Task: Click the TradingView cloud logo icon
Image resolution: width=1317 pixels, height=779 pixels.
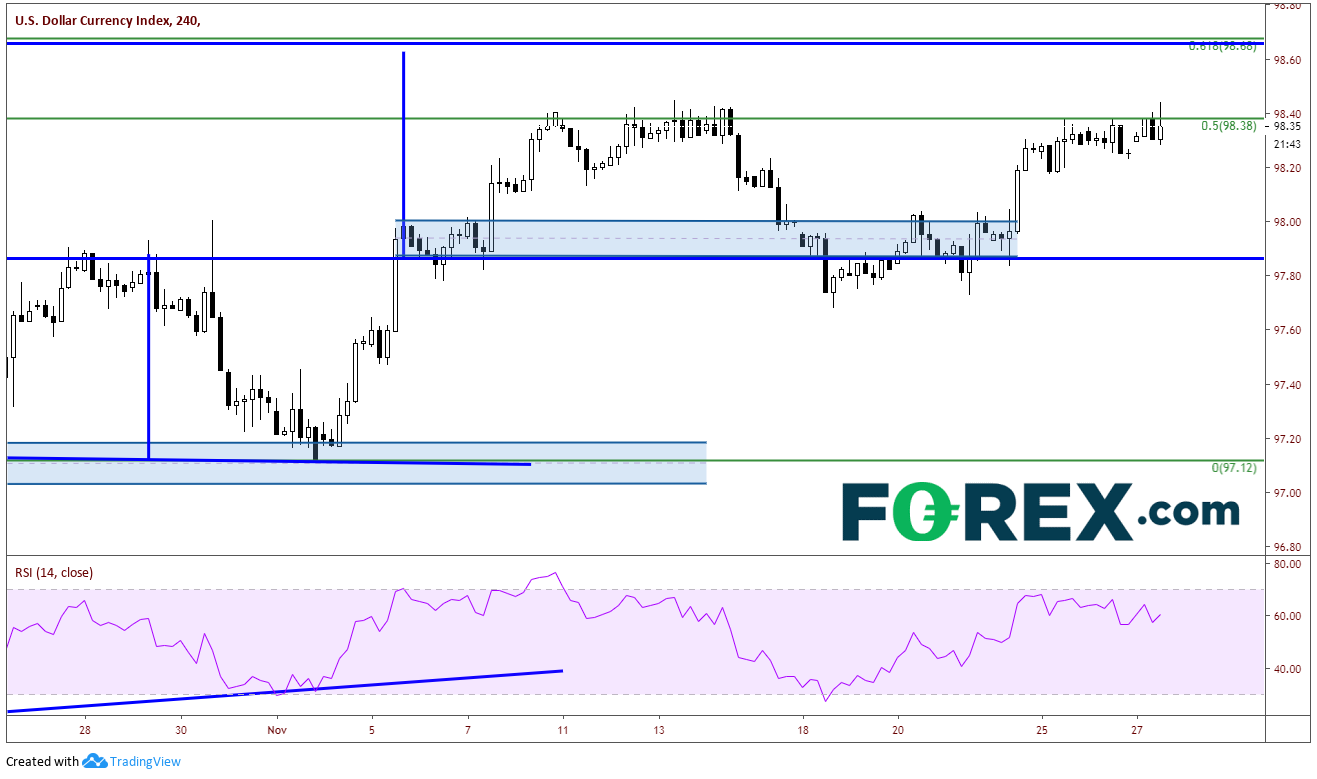Action: pos(95,762)
